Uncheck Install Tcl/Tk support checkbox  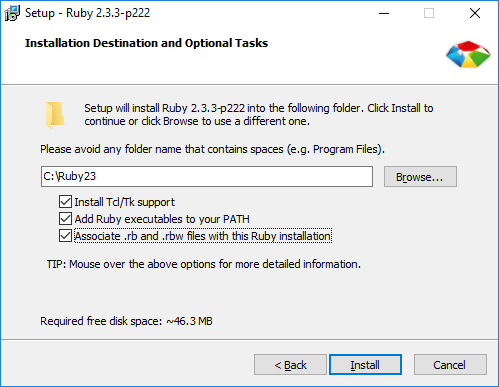(x=65, y=202)
